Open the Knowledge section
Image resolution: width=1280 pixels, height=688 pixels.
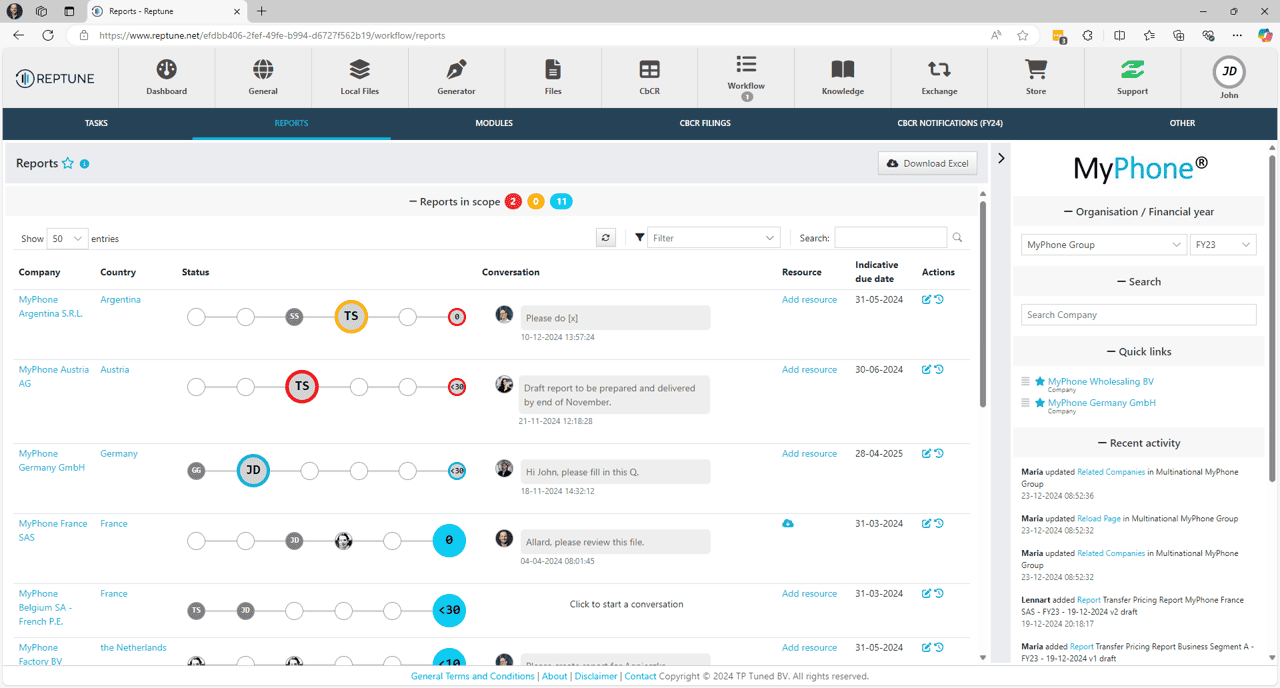842,77
